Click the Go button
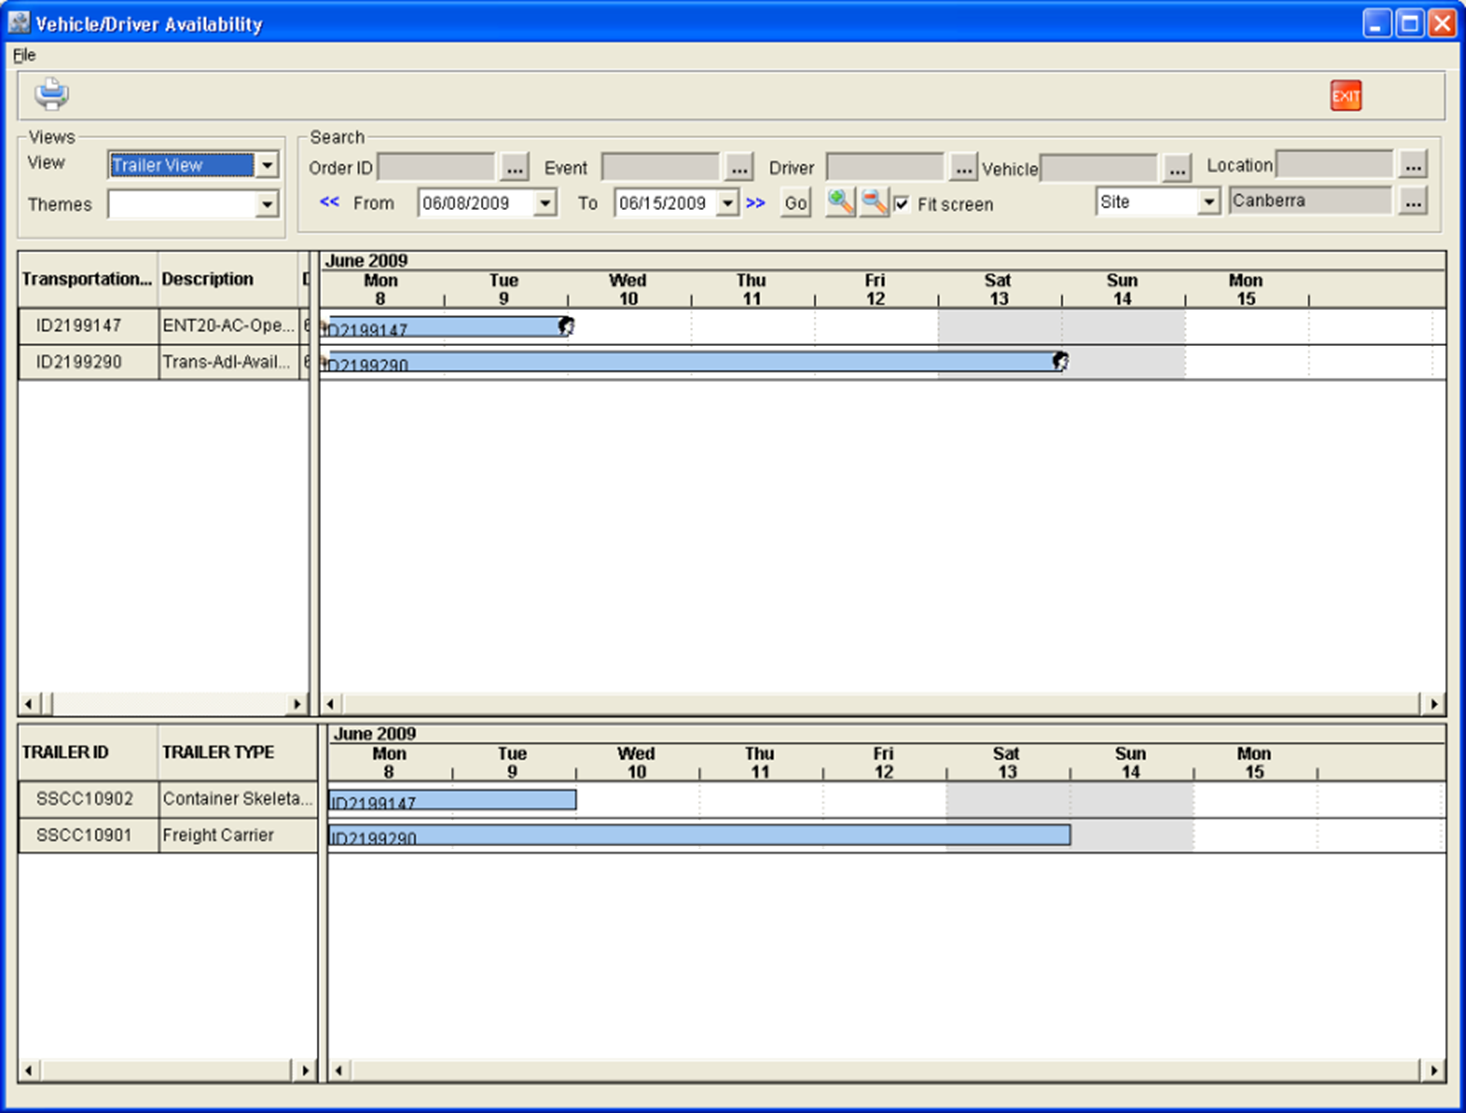The width and height of the screenshot is (1466, 1113). point(795,203)
